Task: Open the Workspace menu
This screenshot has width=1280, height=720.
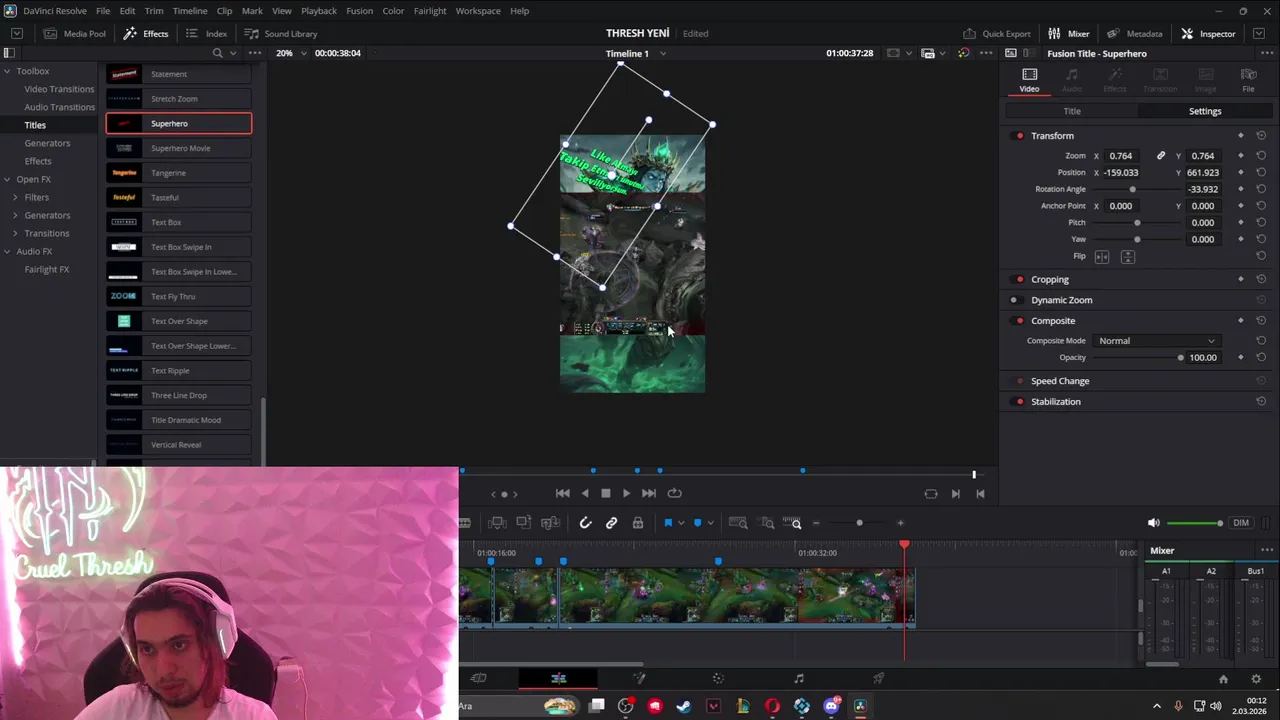Action: [478, 11]
